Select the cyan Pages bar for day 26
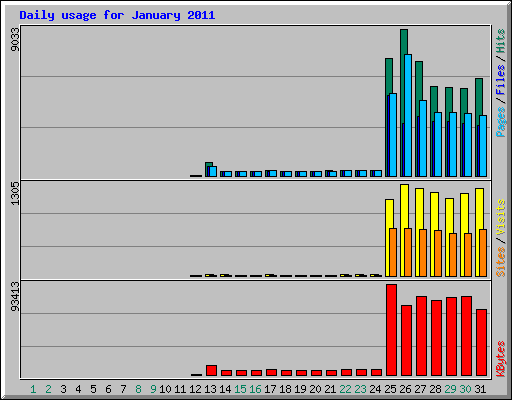Viewport: 512px width, 400px height. (x=408, y=115)
